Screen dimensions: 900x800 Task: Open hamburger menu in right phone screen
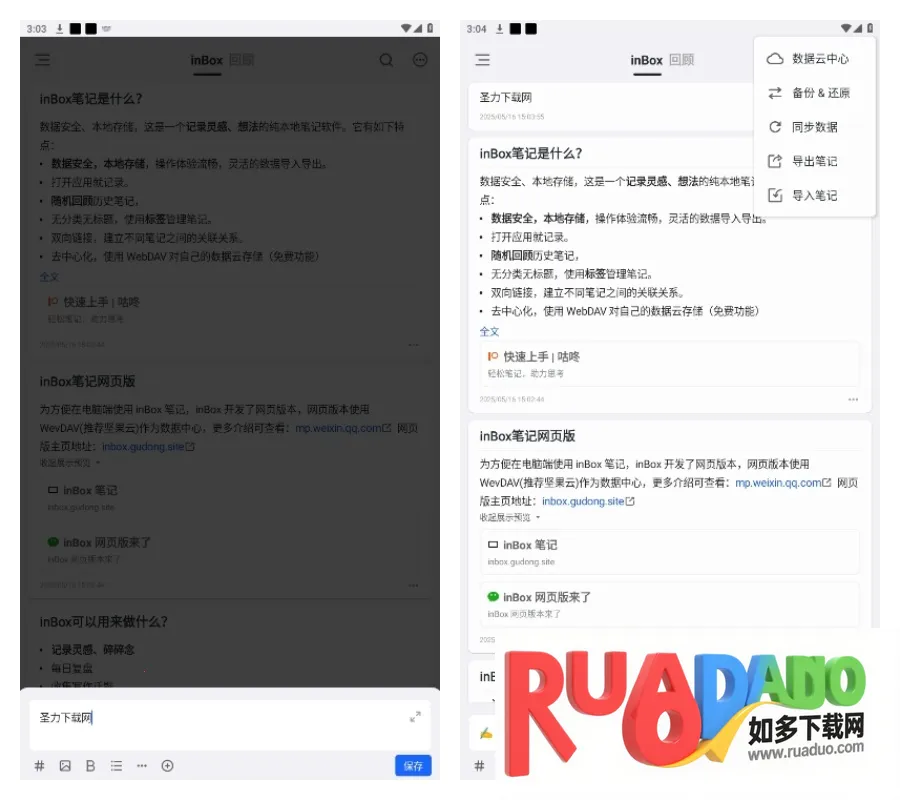coord(483,60)
